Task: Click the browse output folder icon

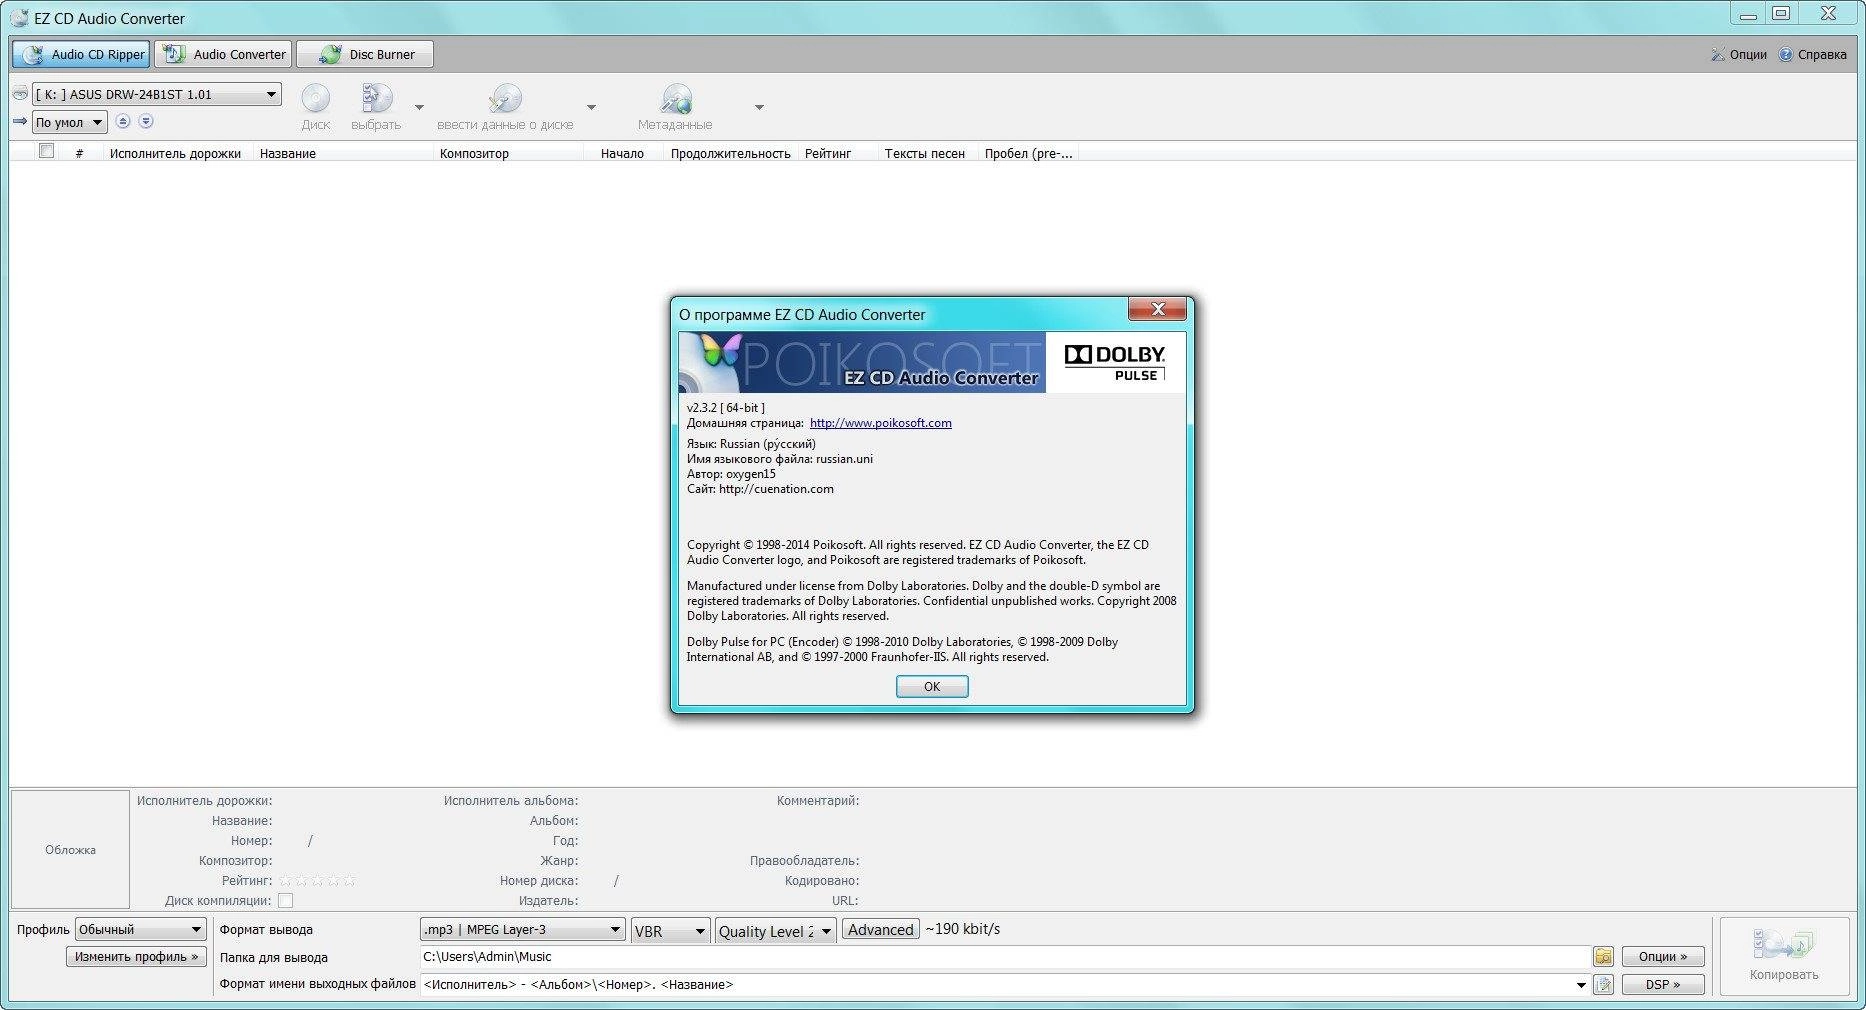Action: (1603, 957)
